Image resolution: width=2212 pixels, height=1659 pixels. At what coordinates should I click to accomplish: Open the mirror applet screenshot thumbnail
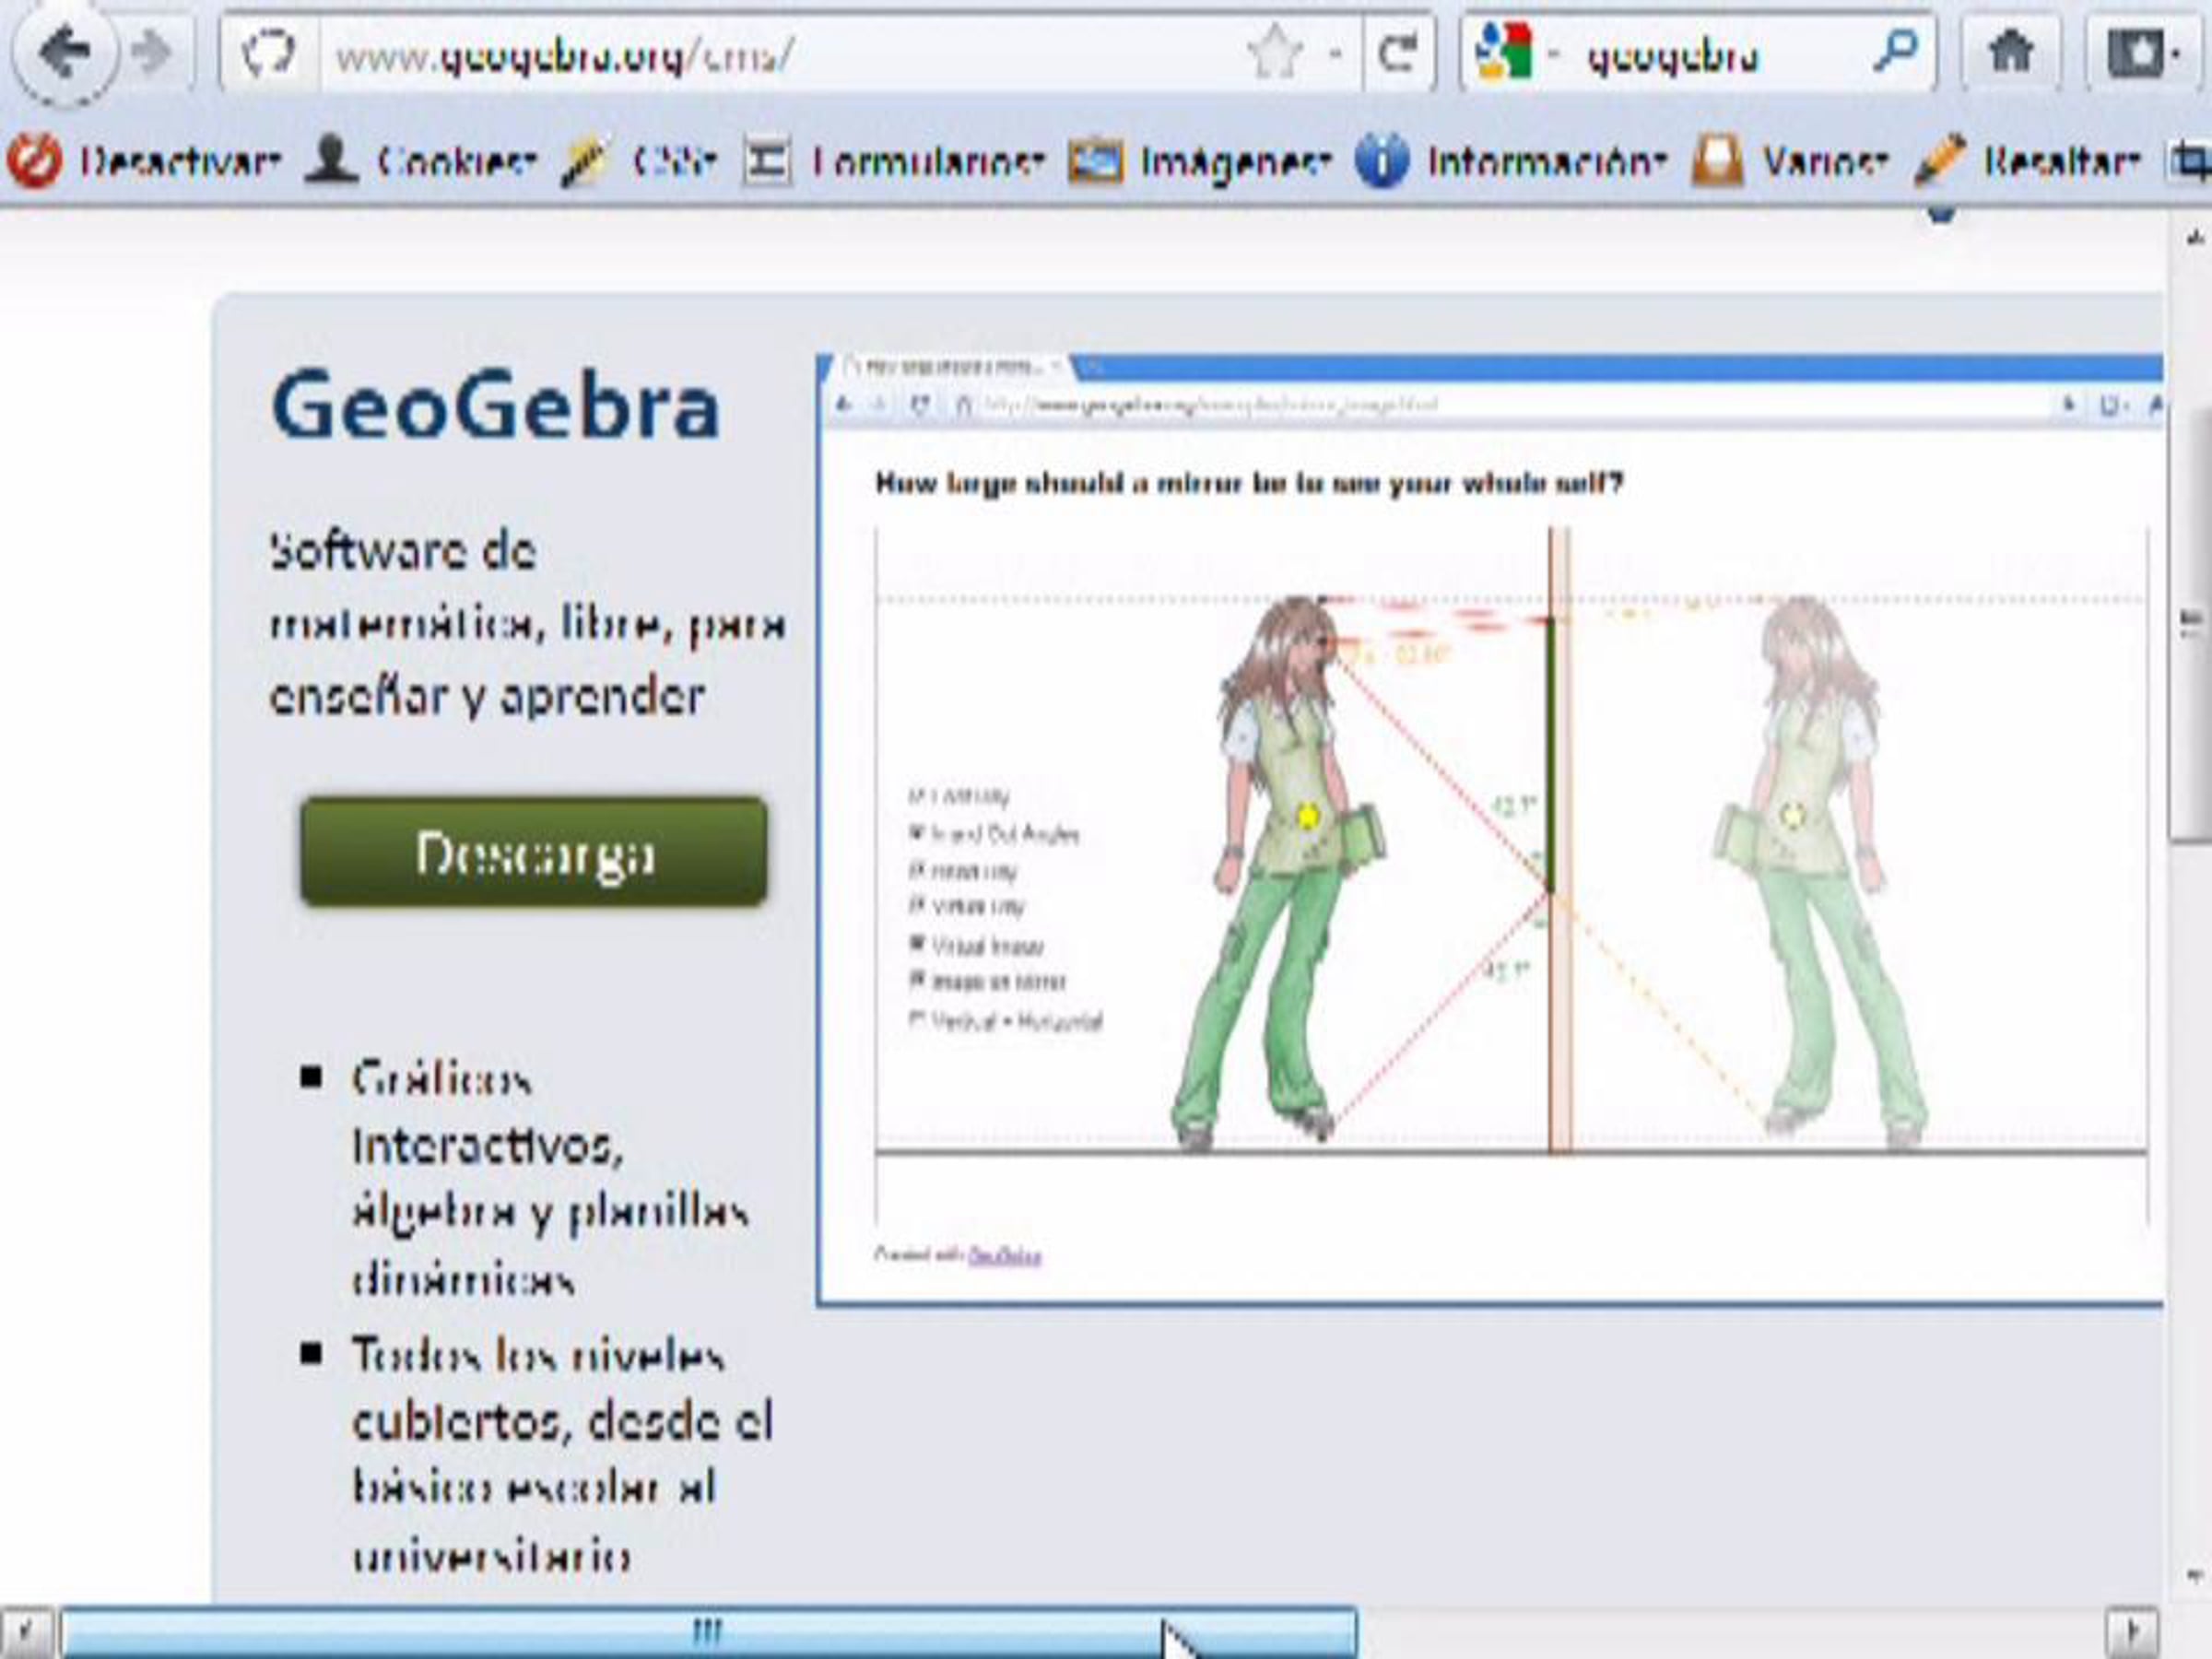pos(1490,830)
